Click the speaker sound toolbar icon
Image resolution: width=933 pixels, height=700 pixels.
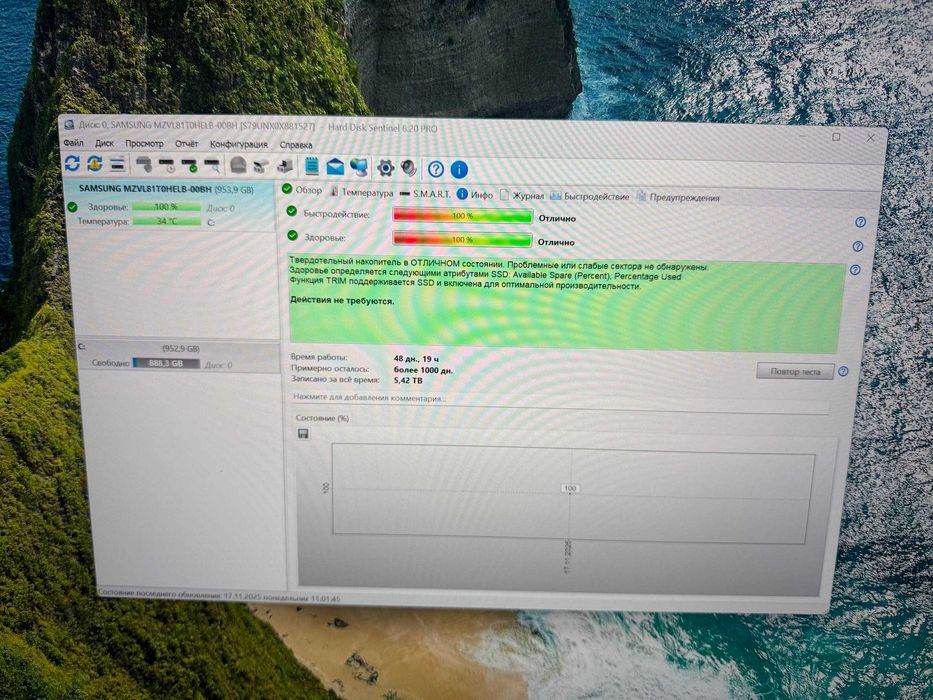point(408,168)
